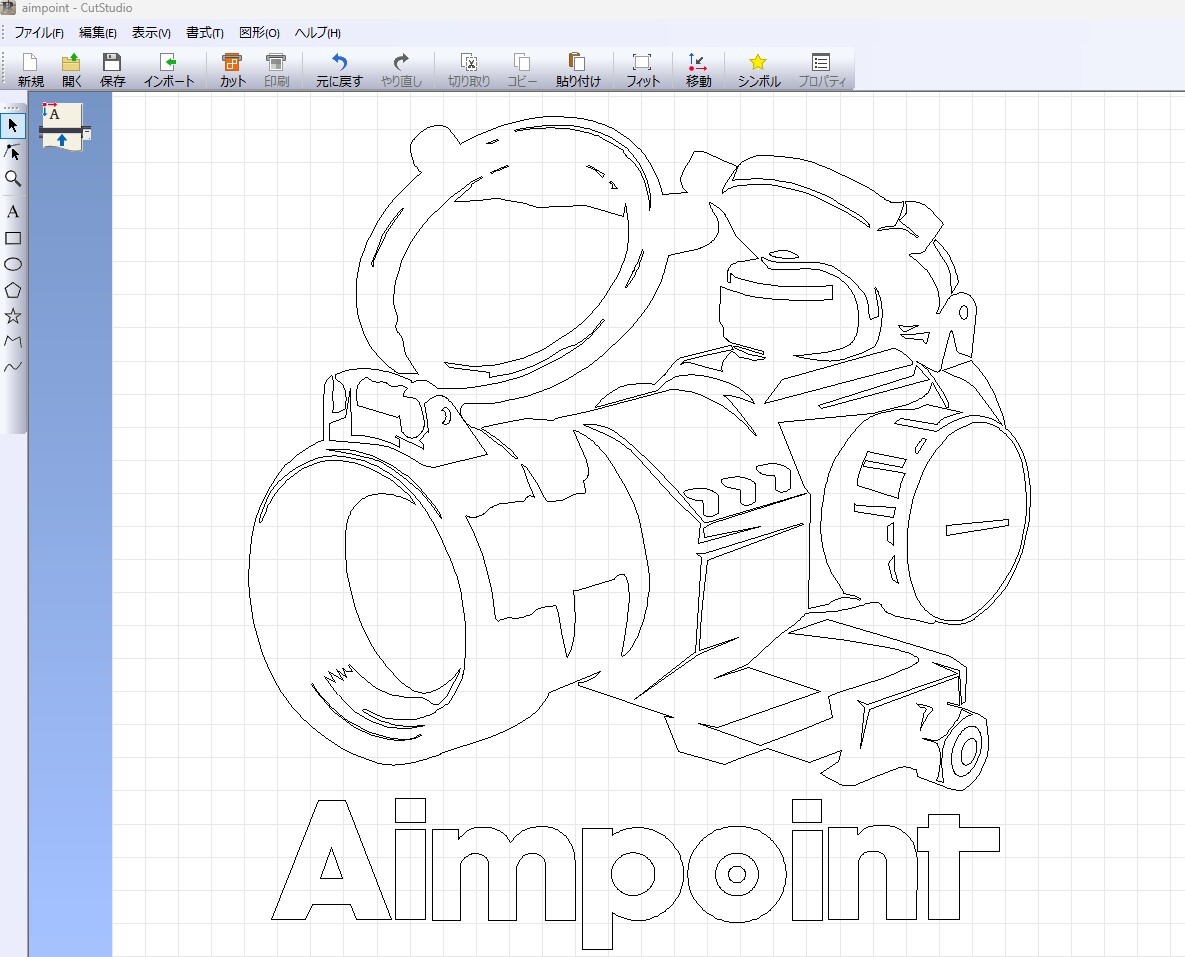Fit the view with フィット
The image size is (1185, 957).
[642, 70]
